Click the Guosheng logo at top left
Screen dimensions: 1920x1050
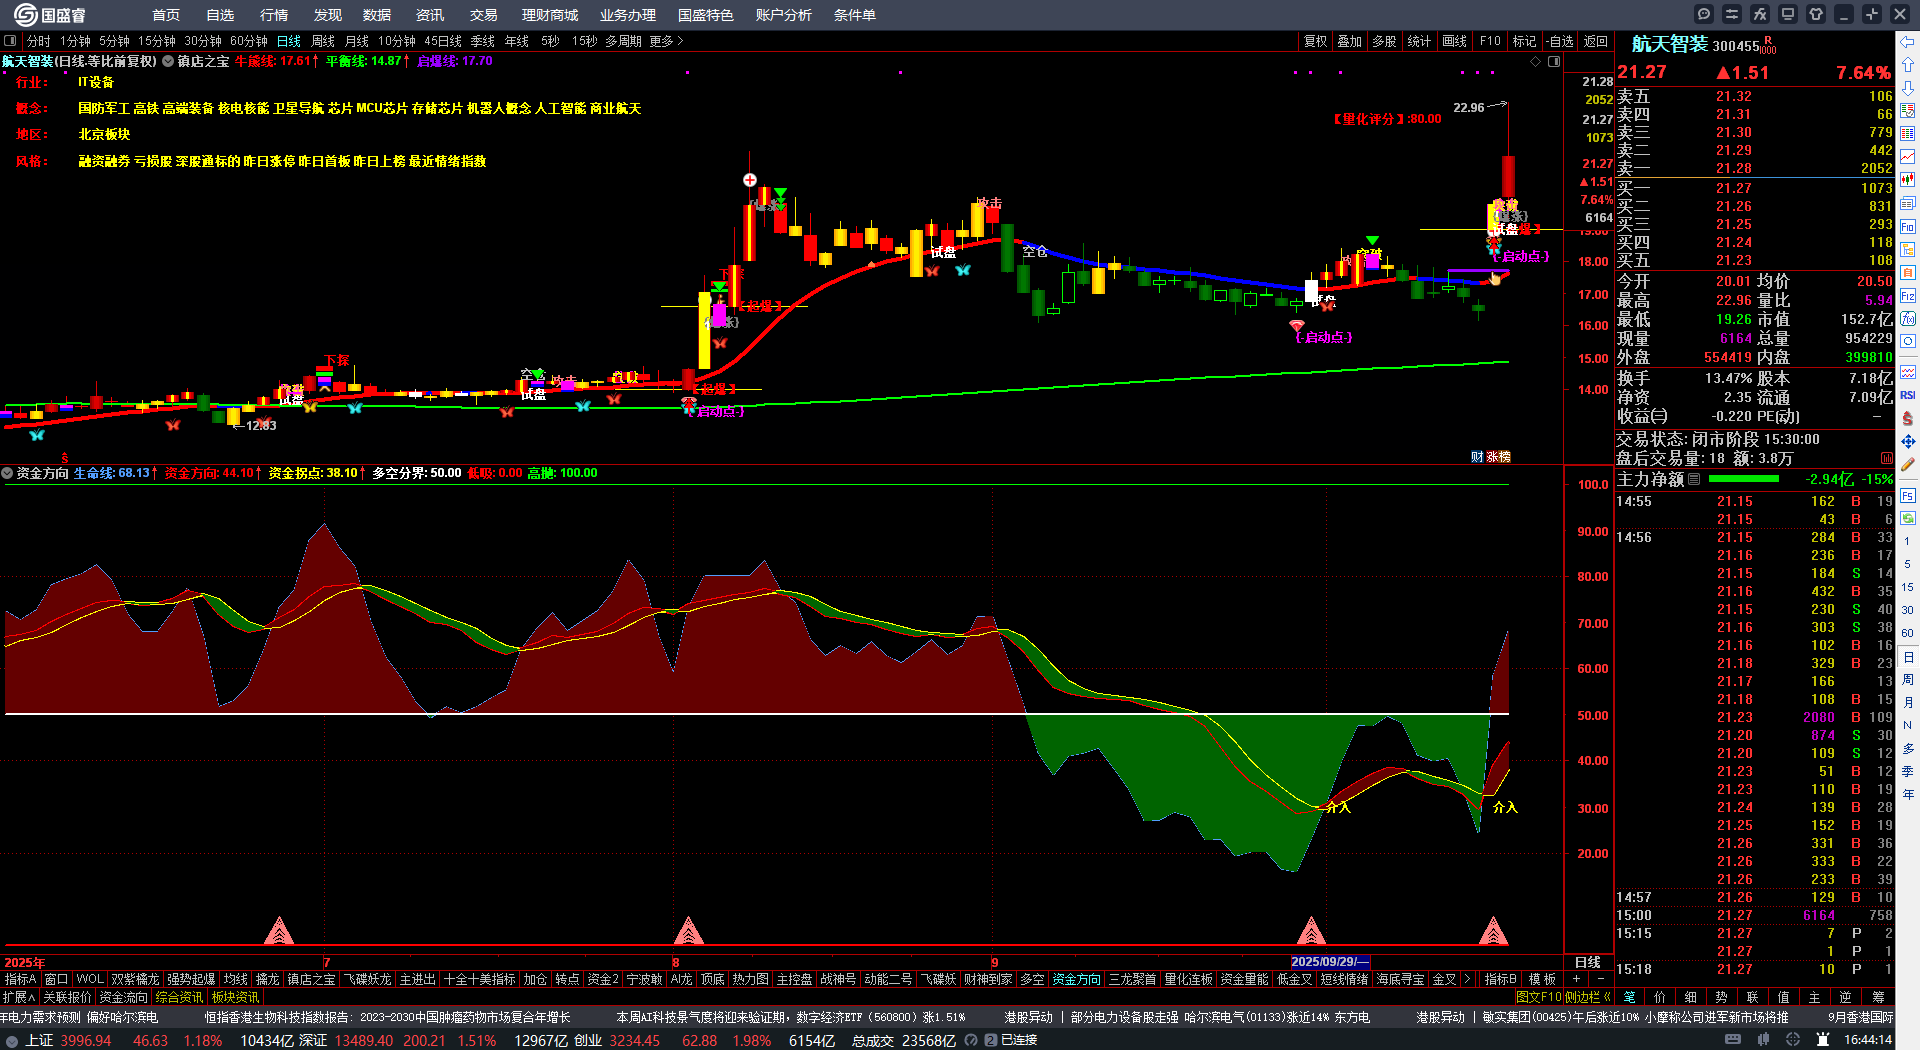coord(50,15)
